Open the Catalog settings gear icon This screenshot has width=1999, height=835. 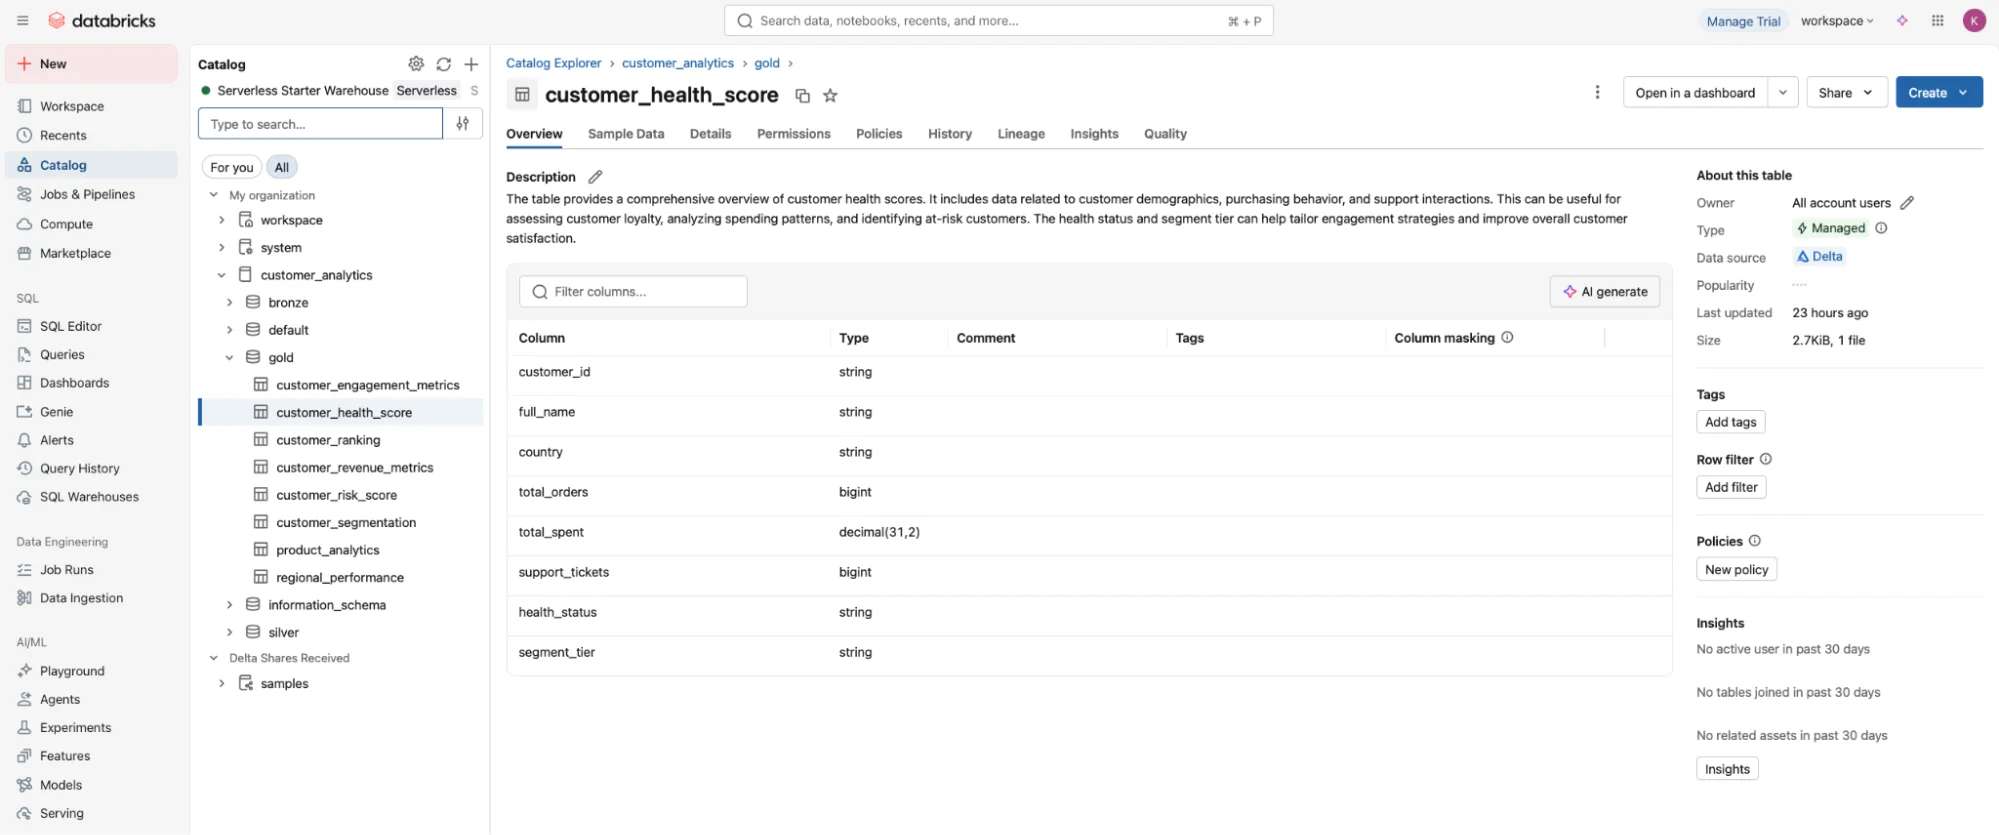coord(416,64)
